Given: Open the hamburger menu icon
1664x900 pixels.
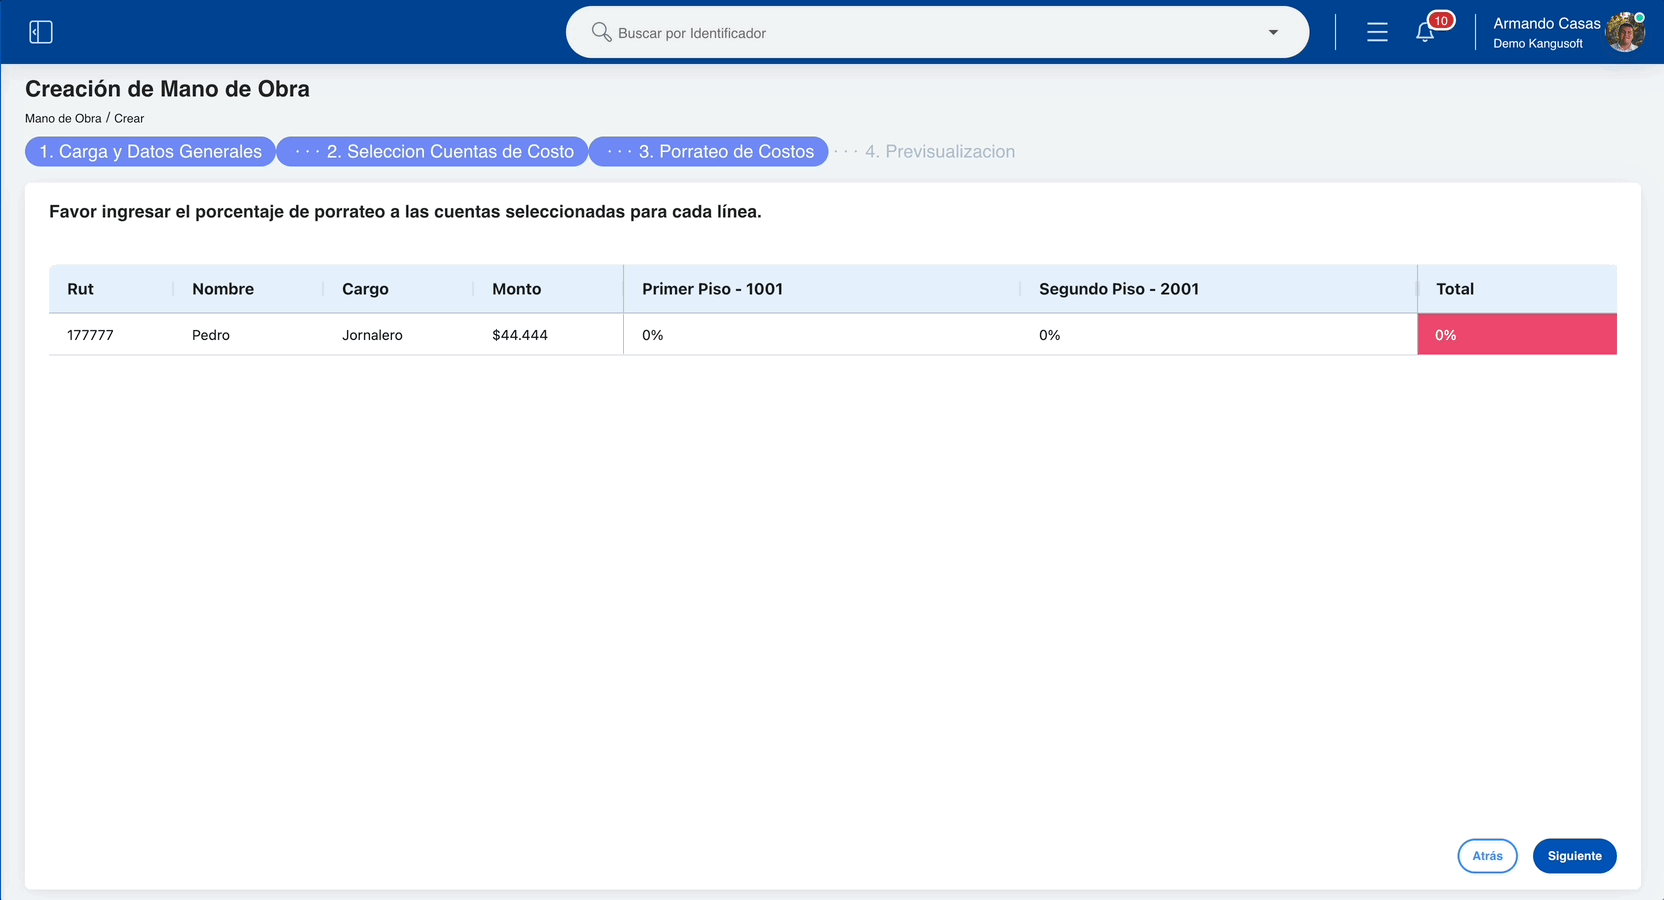Looking at the screenshot, I should (1377, 32).
